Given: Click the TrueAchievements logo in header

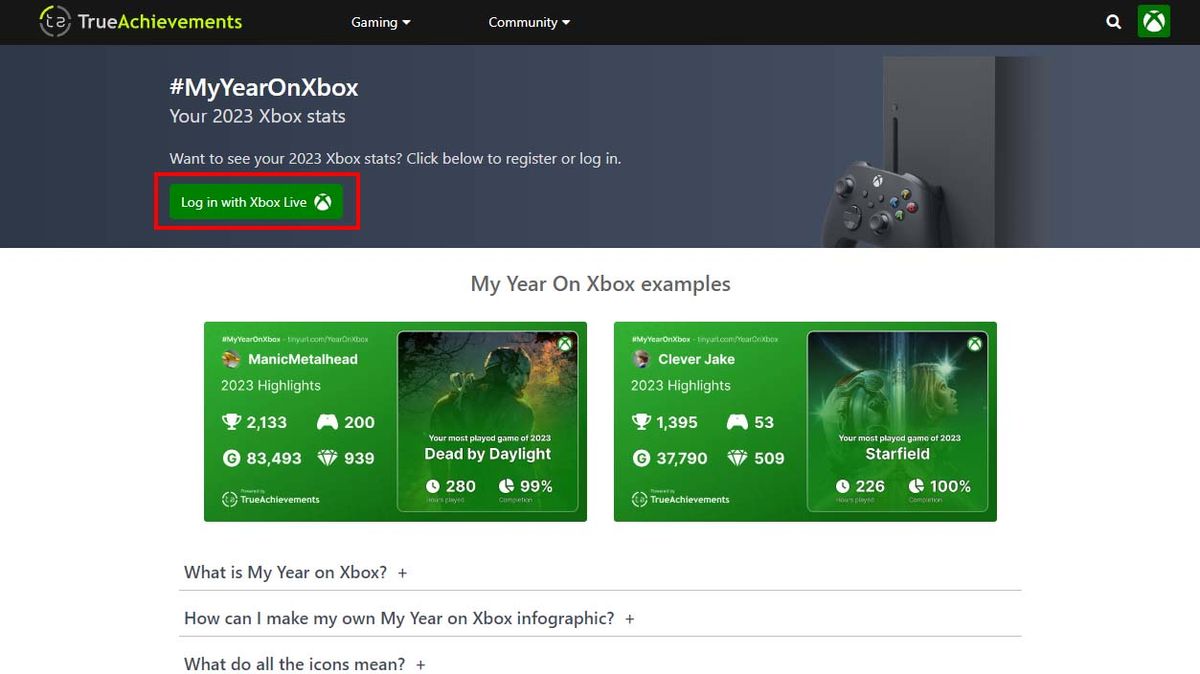Looking at the screenshot, I should (x=141, y=21).
